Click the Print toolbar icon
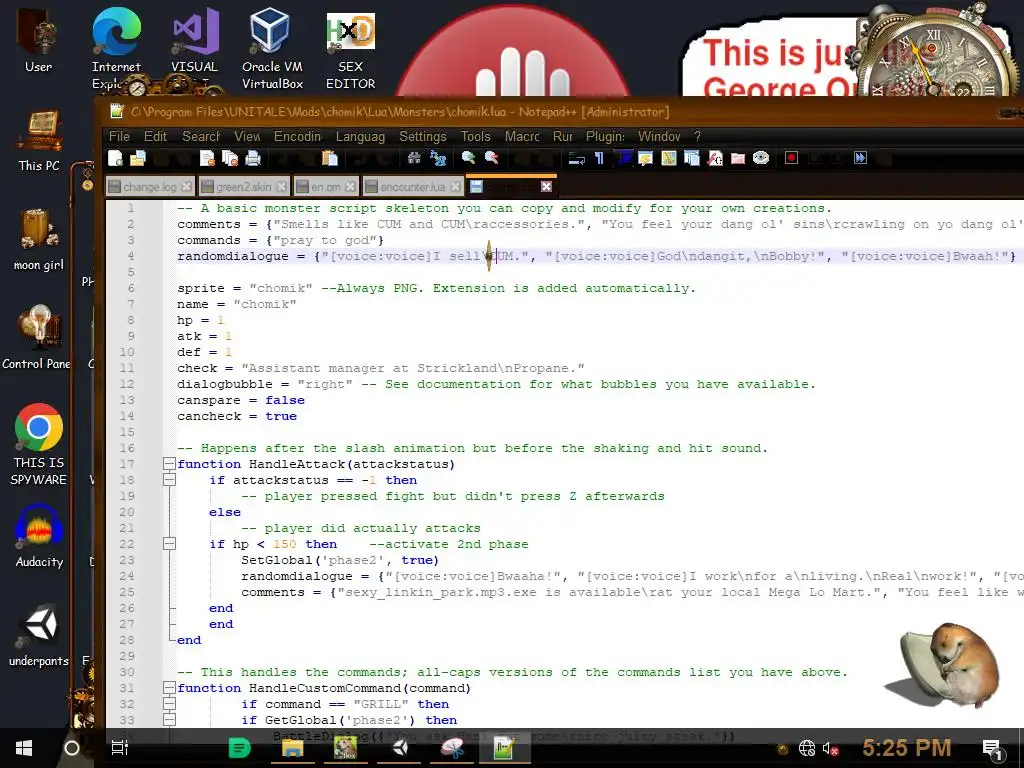 253,158
